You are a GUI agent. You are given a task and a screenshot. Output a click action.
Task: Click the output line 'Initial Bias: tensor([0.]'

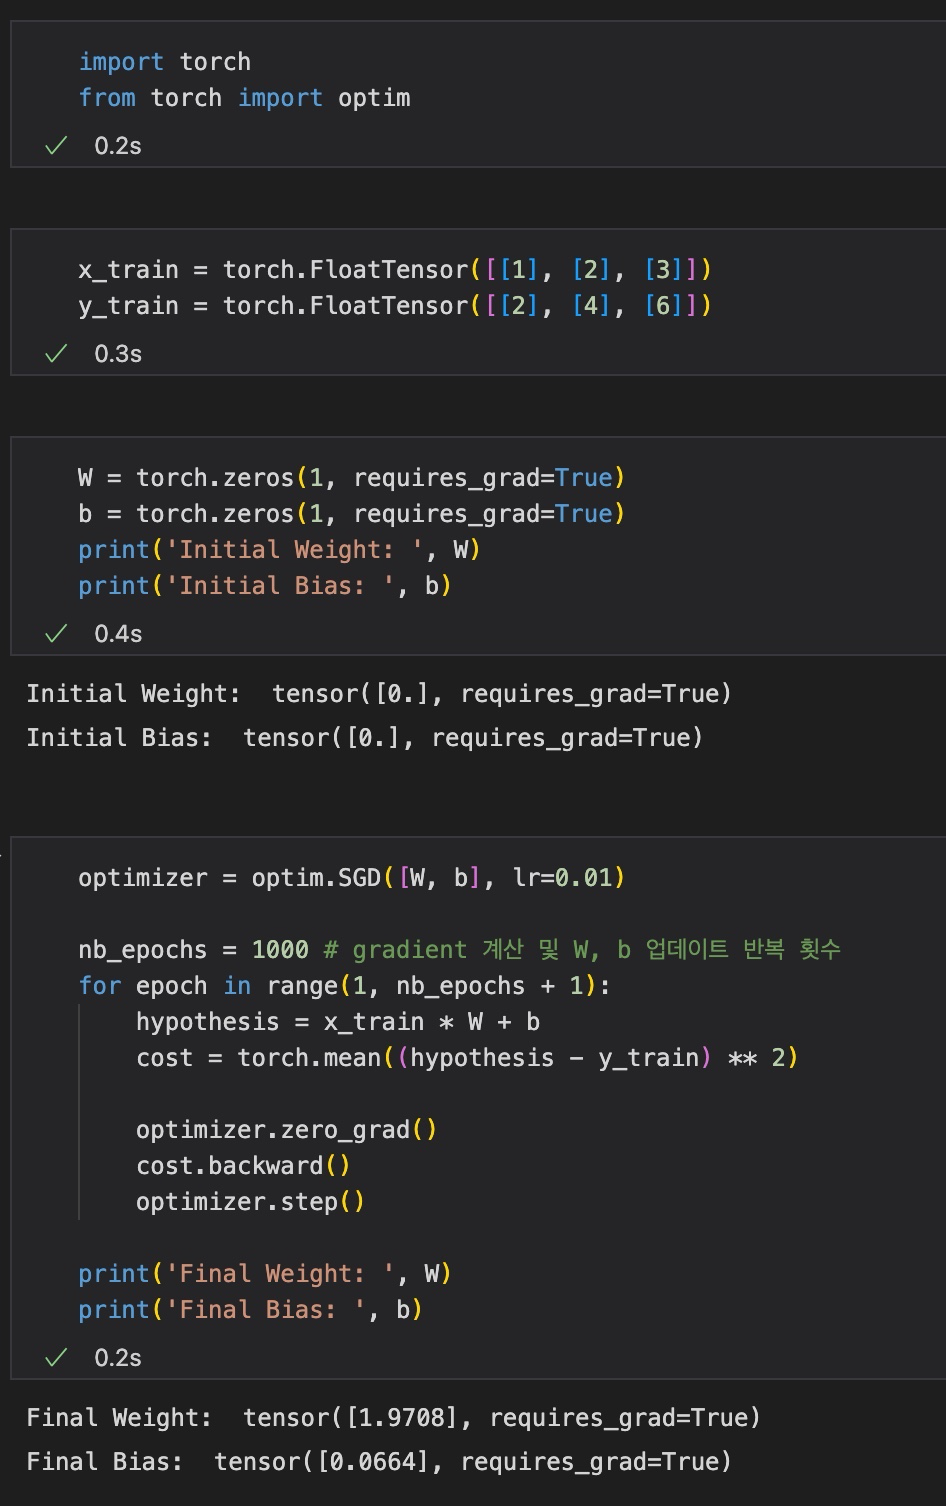pyautogui.click(x=365, y=738)
